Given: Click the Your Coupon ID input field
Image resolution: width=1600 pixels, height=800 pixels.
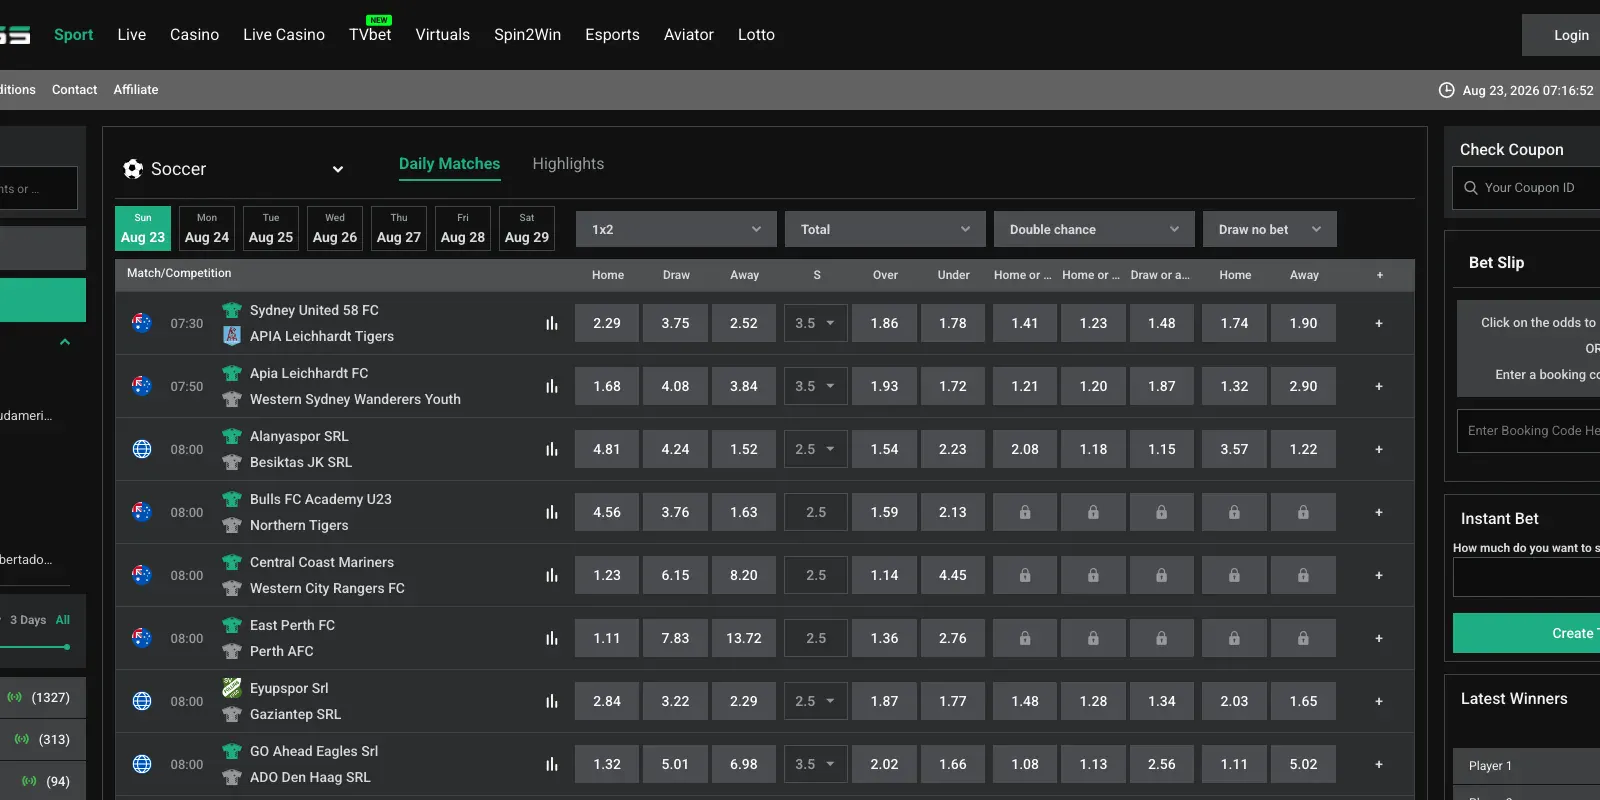Looking at the screenshot, I should tap(1526, 188).
